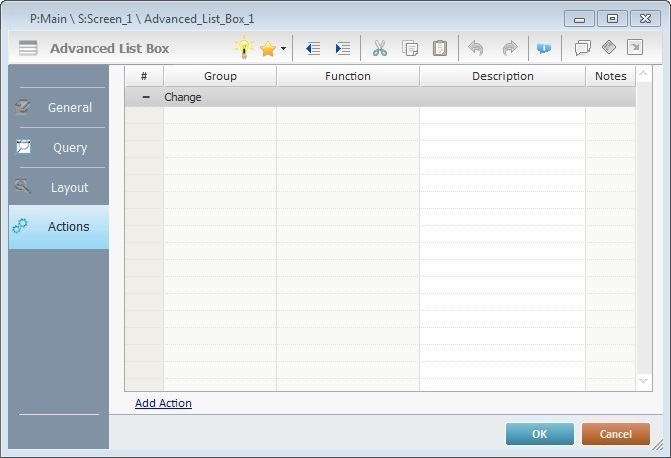Open the General tab

point(59,107)
